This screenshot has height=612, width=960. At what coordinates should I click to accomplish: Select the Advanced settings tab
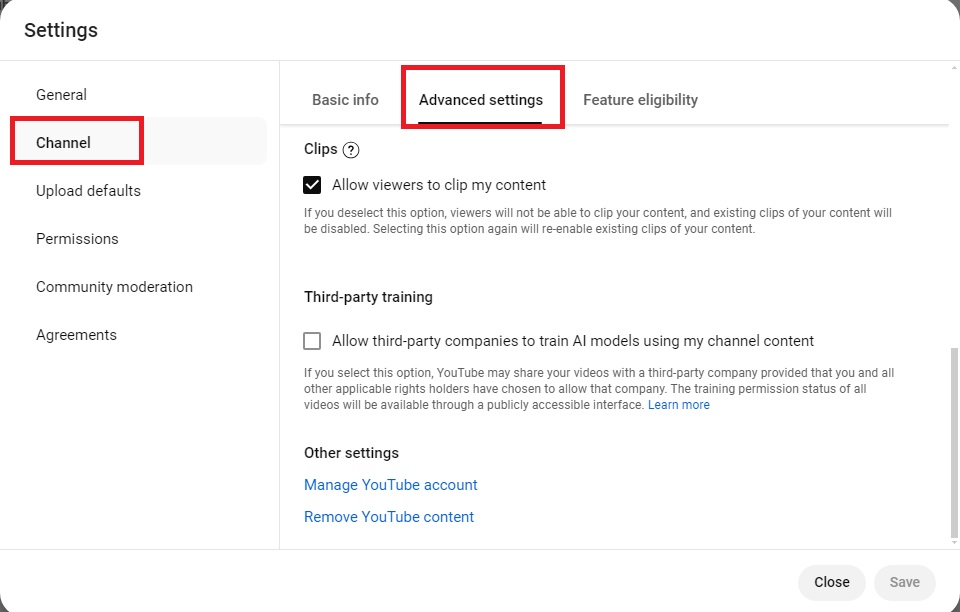click(x=481, y=100)
